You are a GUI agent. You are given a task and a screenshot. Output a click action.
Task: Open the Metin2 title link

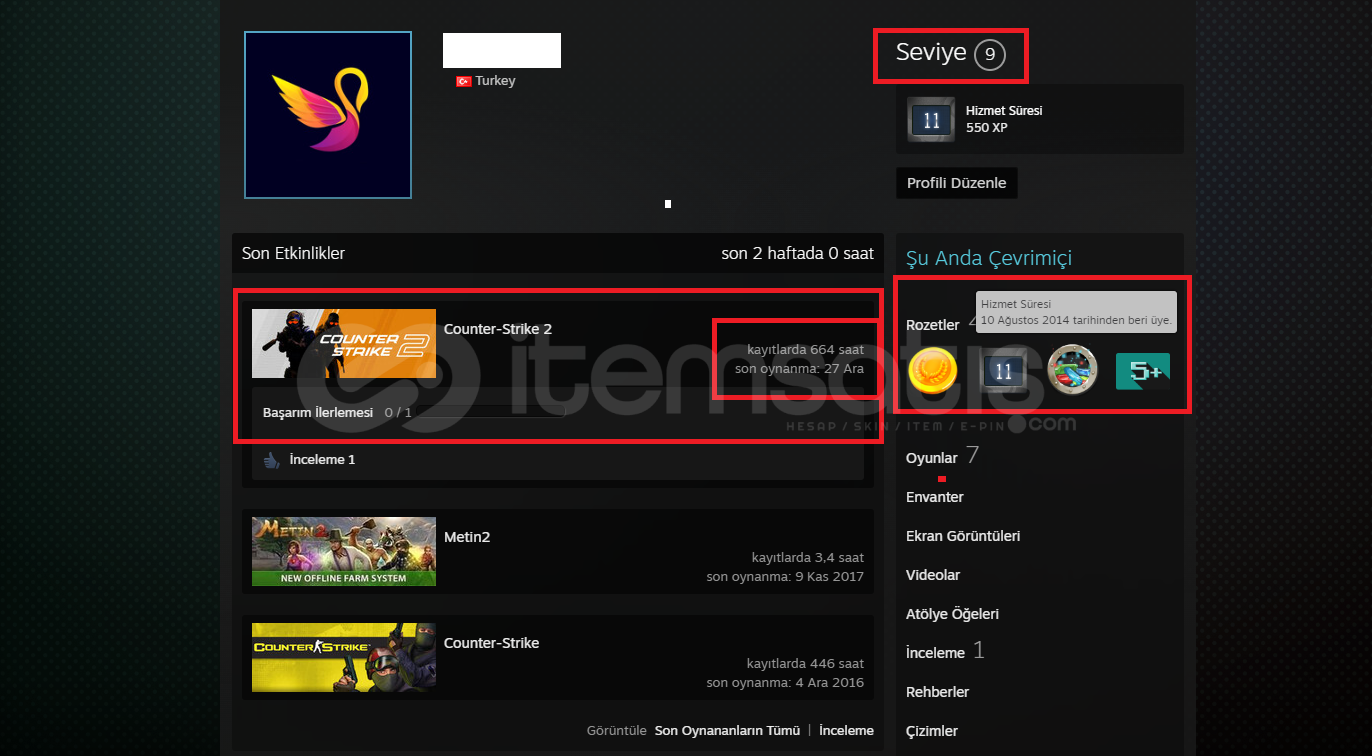(x=467, y=537)
